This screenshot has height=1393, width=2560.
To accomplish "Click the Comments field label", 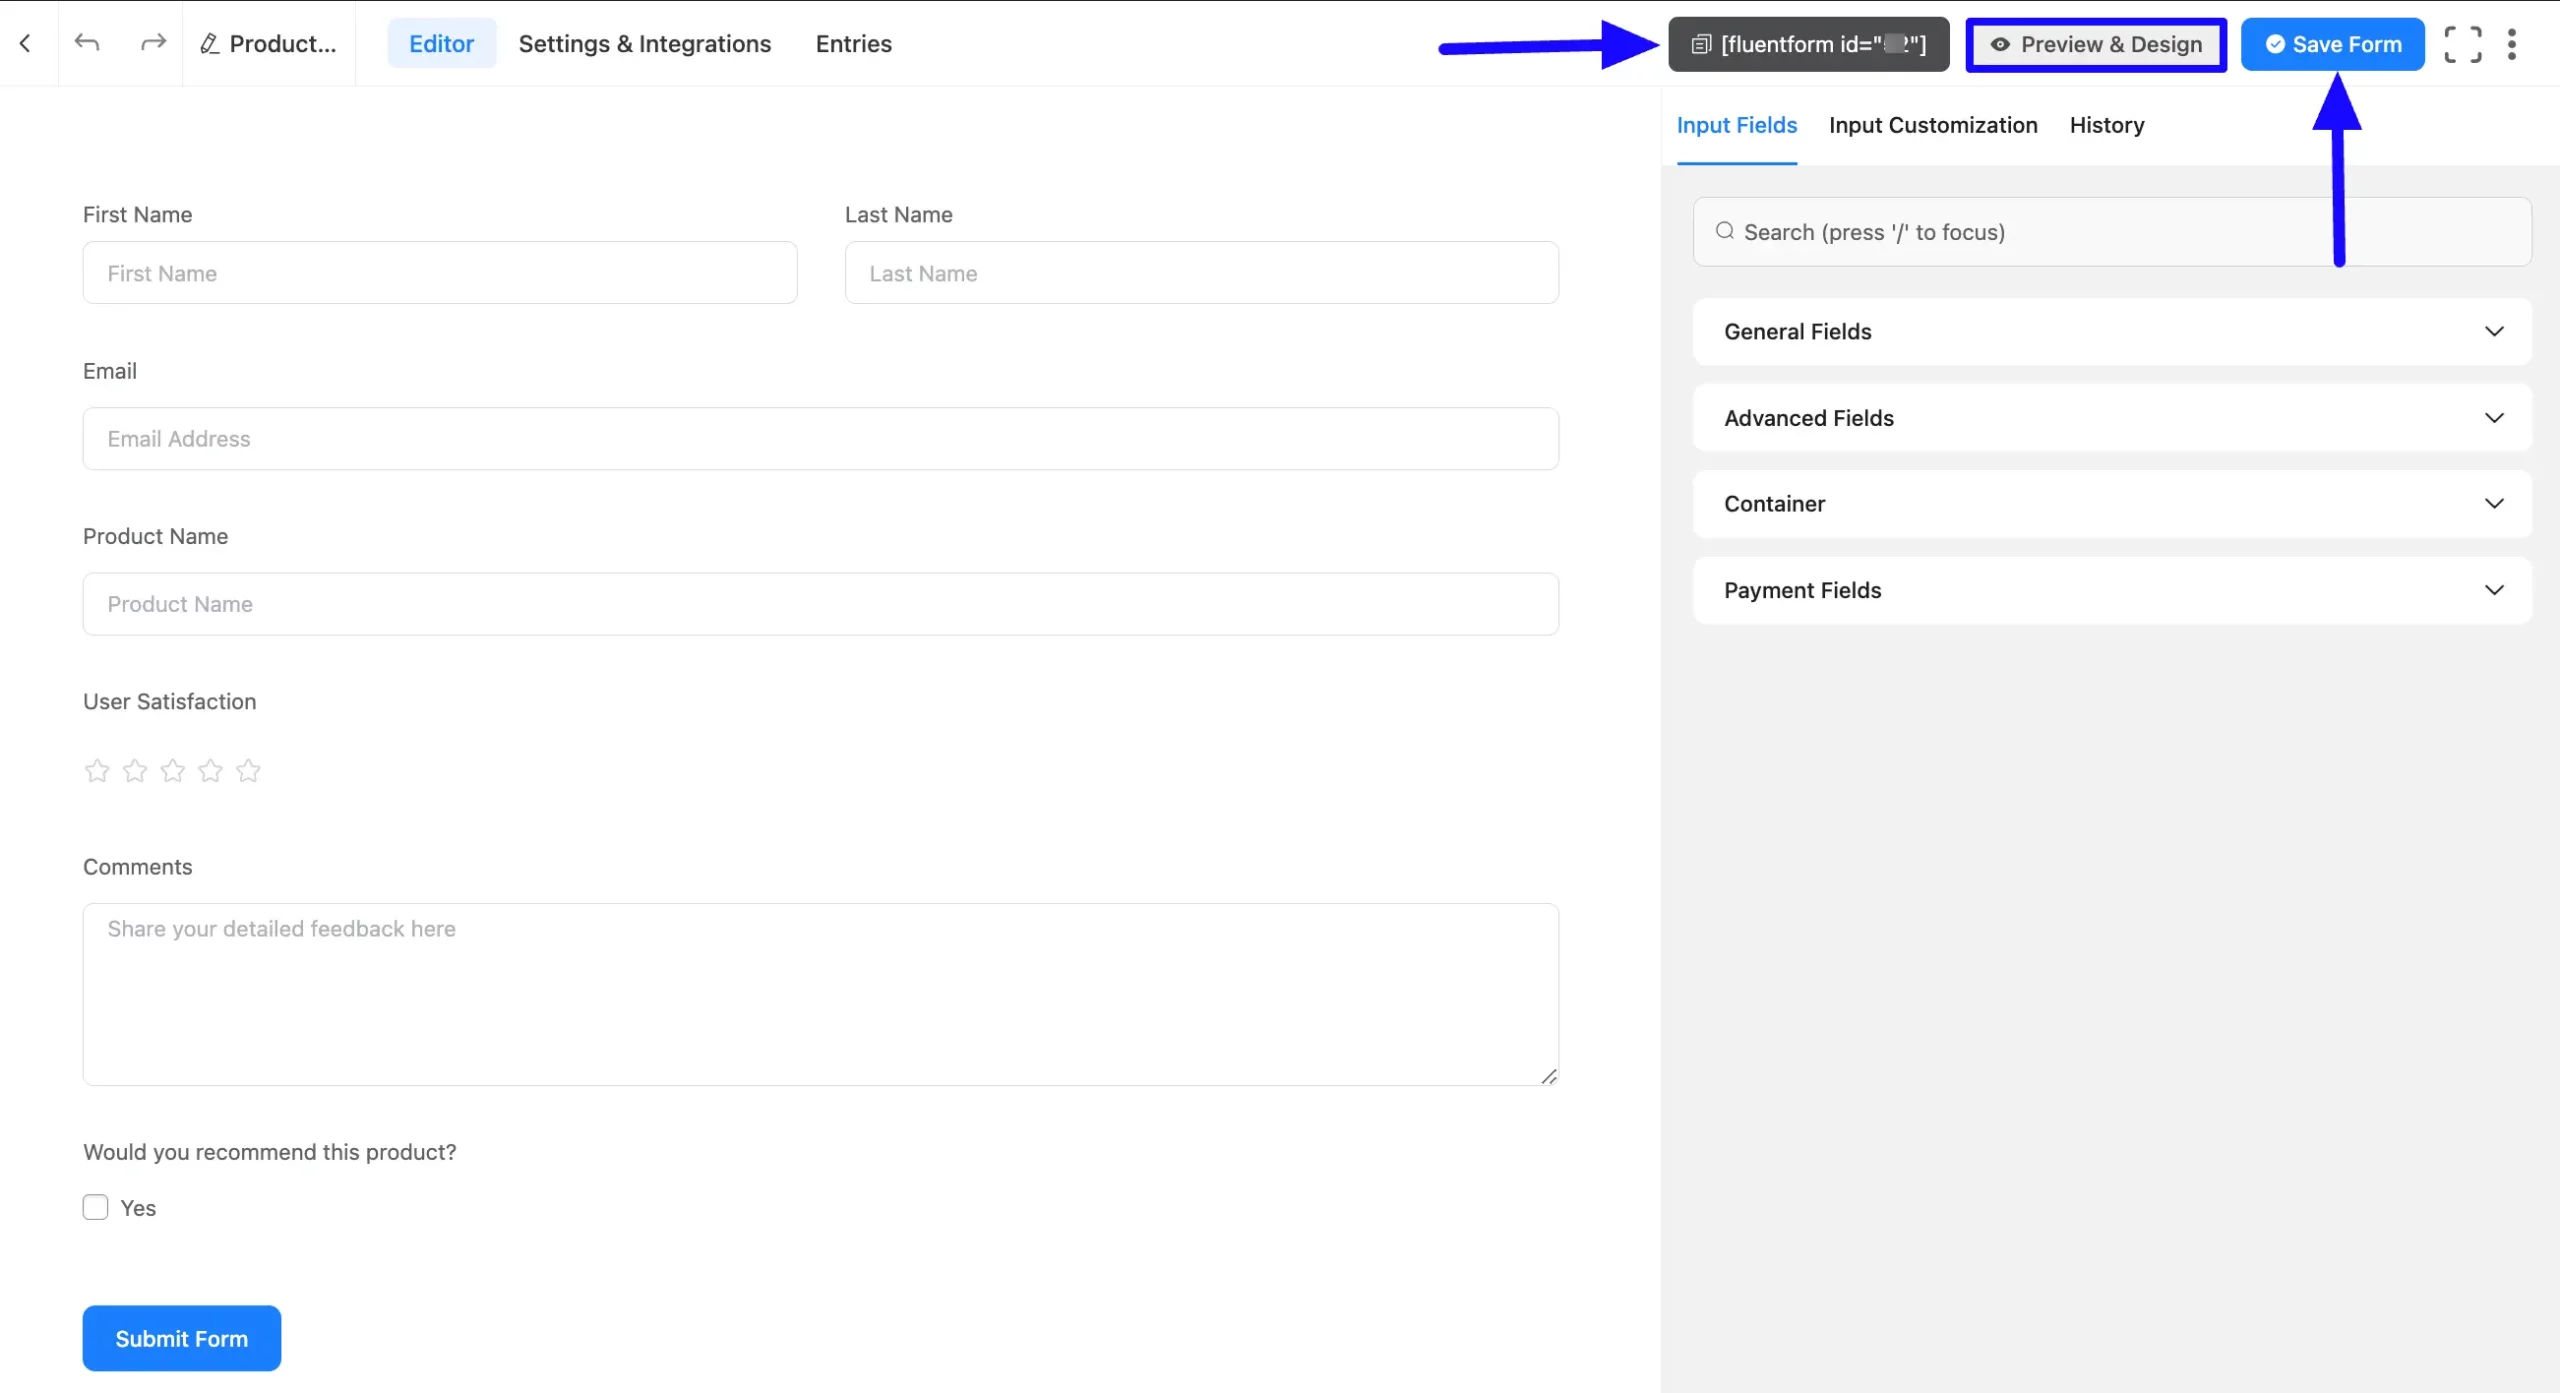I will [138, 867].
